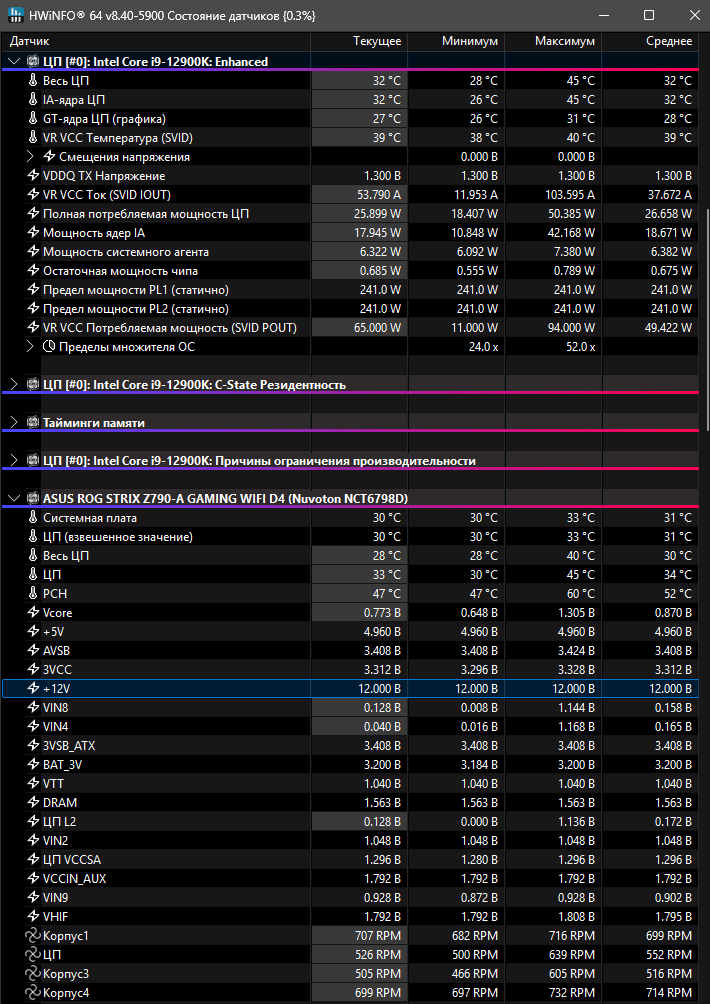Click thermometer icon of Системная плата

coord(33,517)
